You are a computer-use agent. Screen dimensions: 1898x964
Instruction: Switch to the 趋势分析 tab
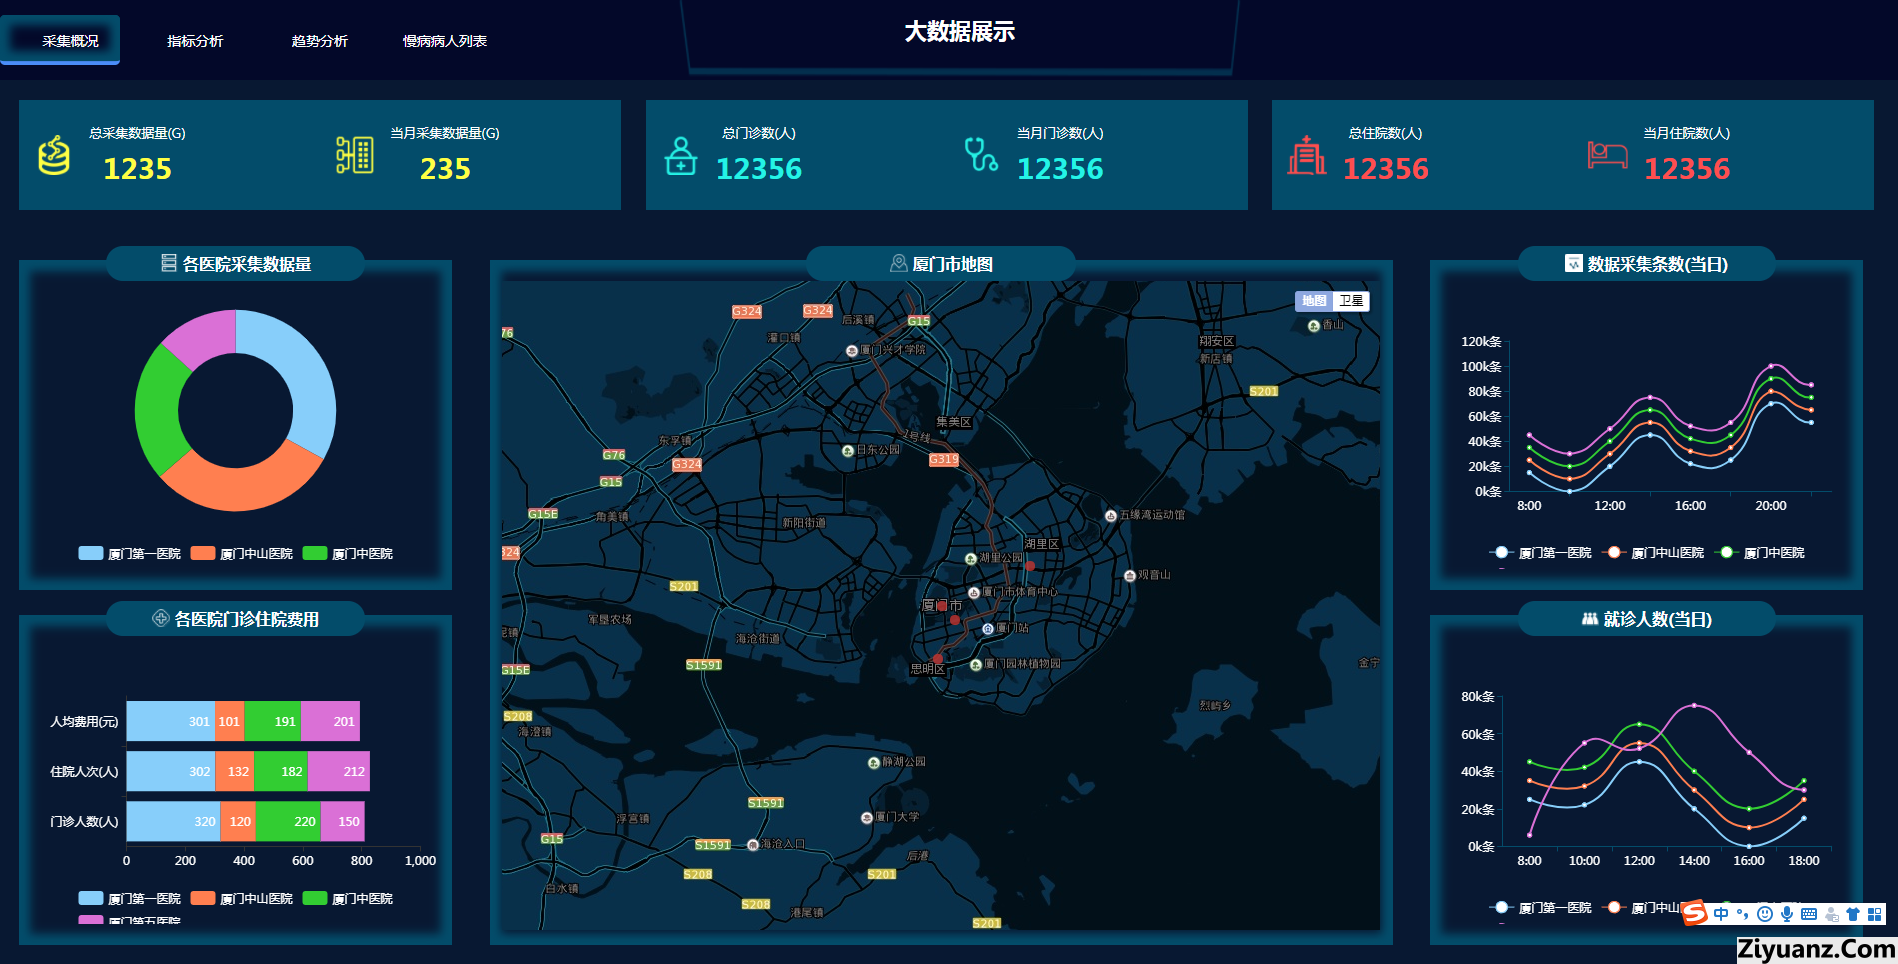pos(319,41)
